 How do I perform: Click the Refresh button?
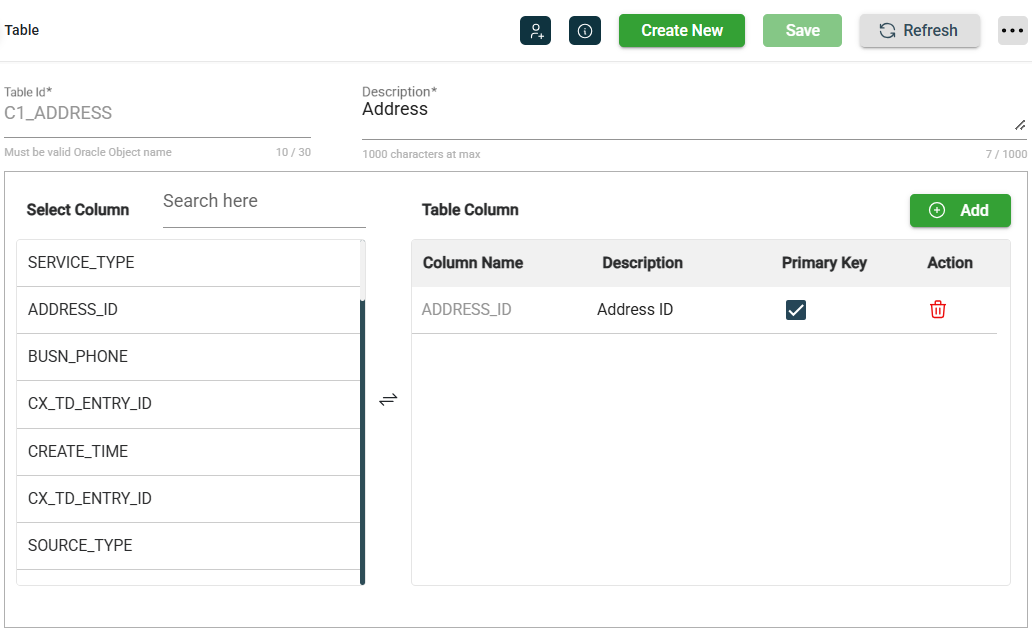[x=919, y=30]
